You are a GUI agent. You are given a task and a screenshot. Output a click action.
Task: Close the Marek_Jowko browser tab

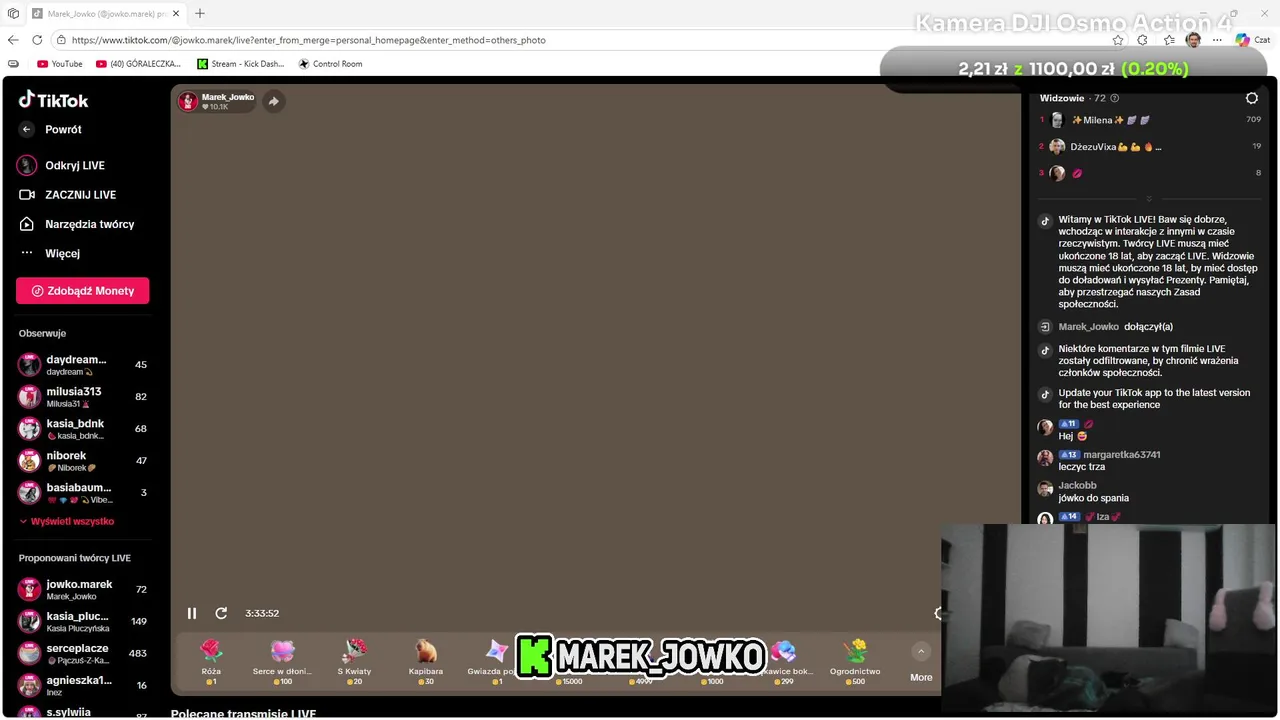tap(176, 14)
